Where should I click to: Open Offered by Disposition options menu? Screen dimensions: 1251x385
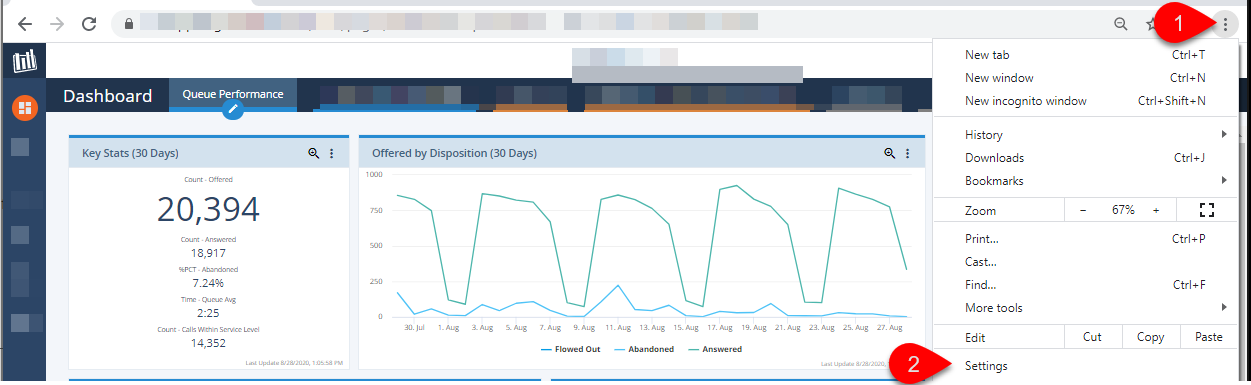tap(908, 153)
